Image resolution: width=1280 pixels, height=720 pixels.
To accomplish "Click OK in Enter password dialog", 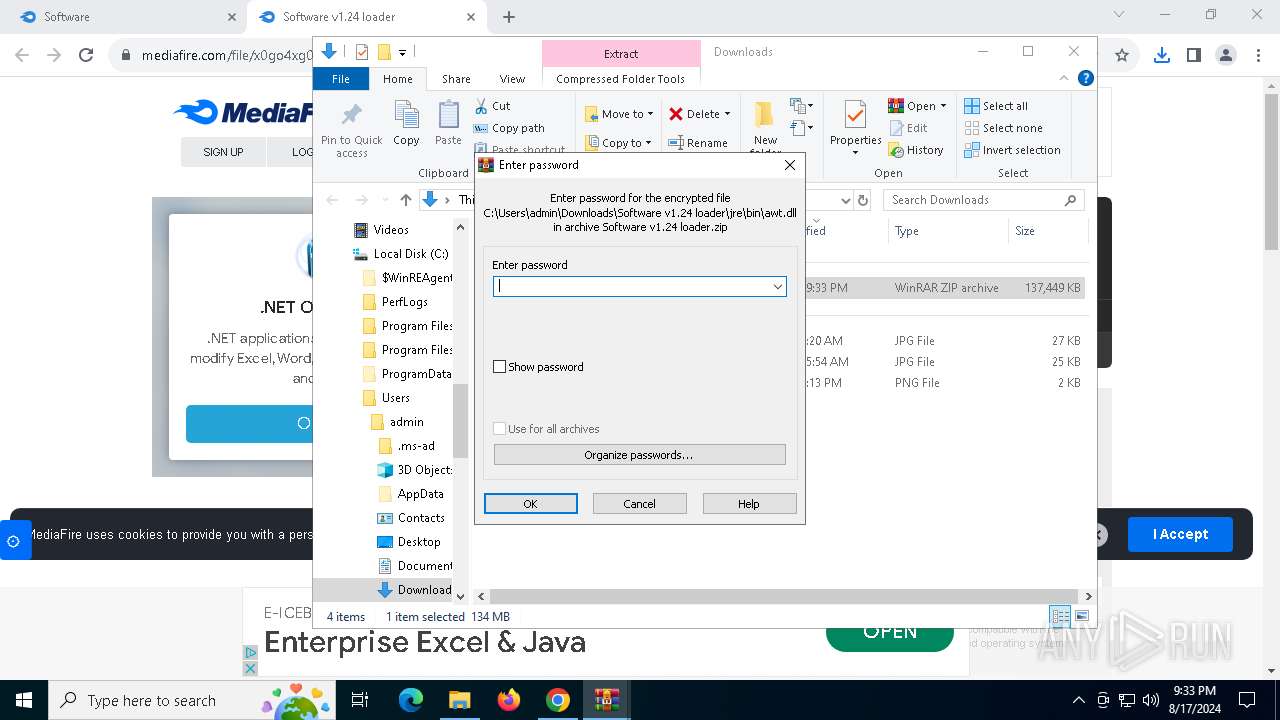I will click(531, 504).
